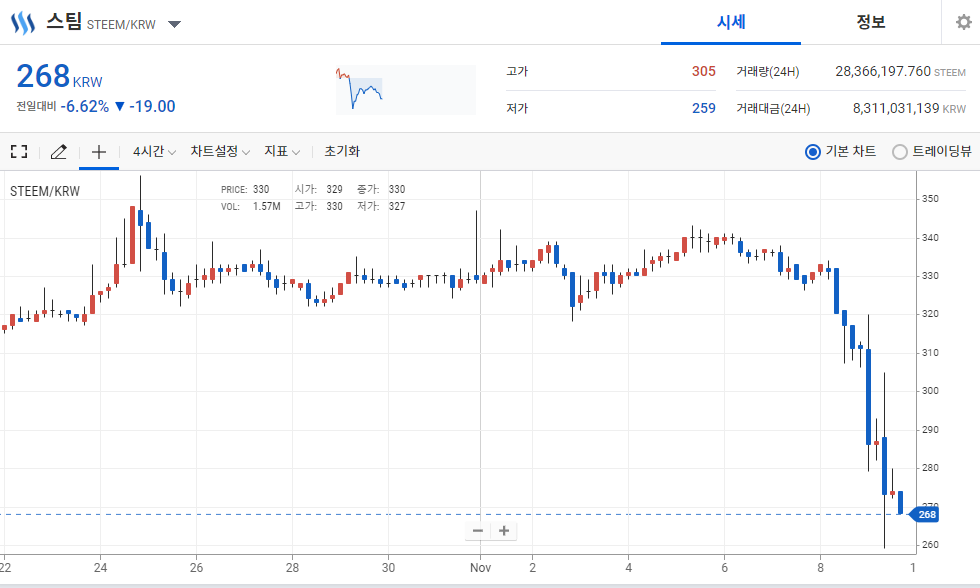Viewport: 980px width, 588px height.
Task: Click the STEEM/KRW chart label
Action: coord(45,191)
